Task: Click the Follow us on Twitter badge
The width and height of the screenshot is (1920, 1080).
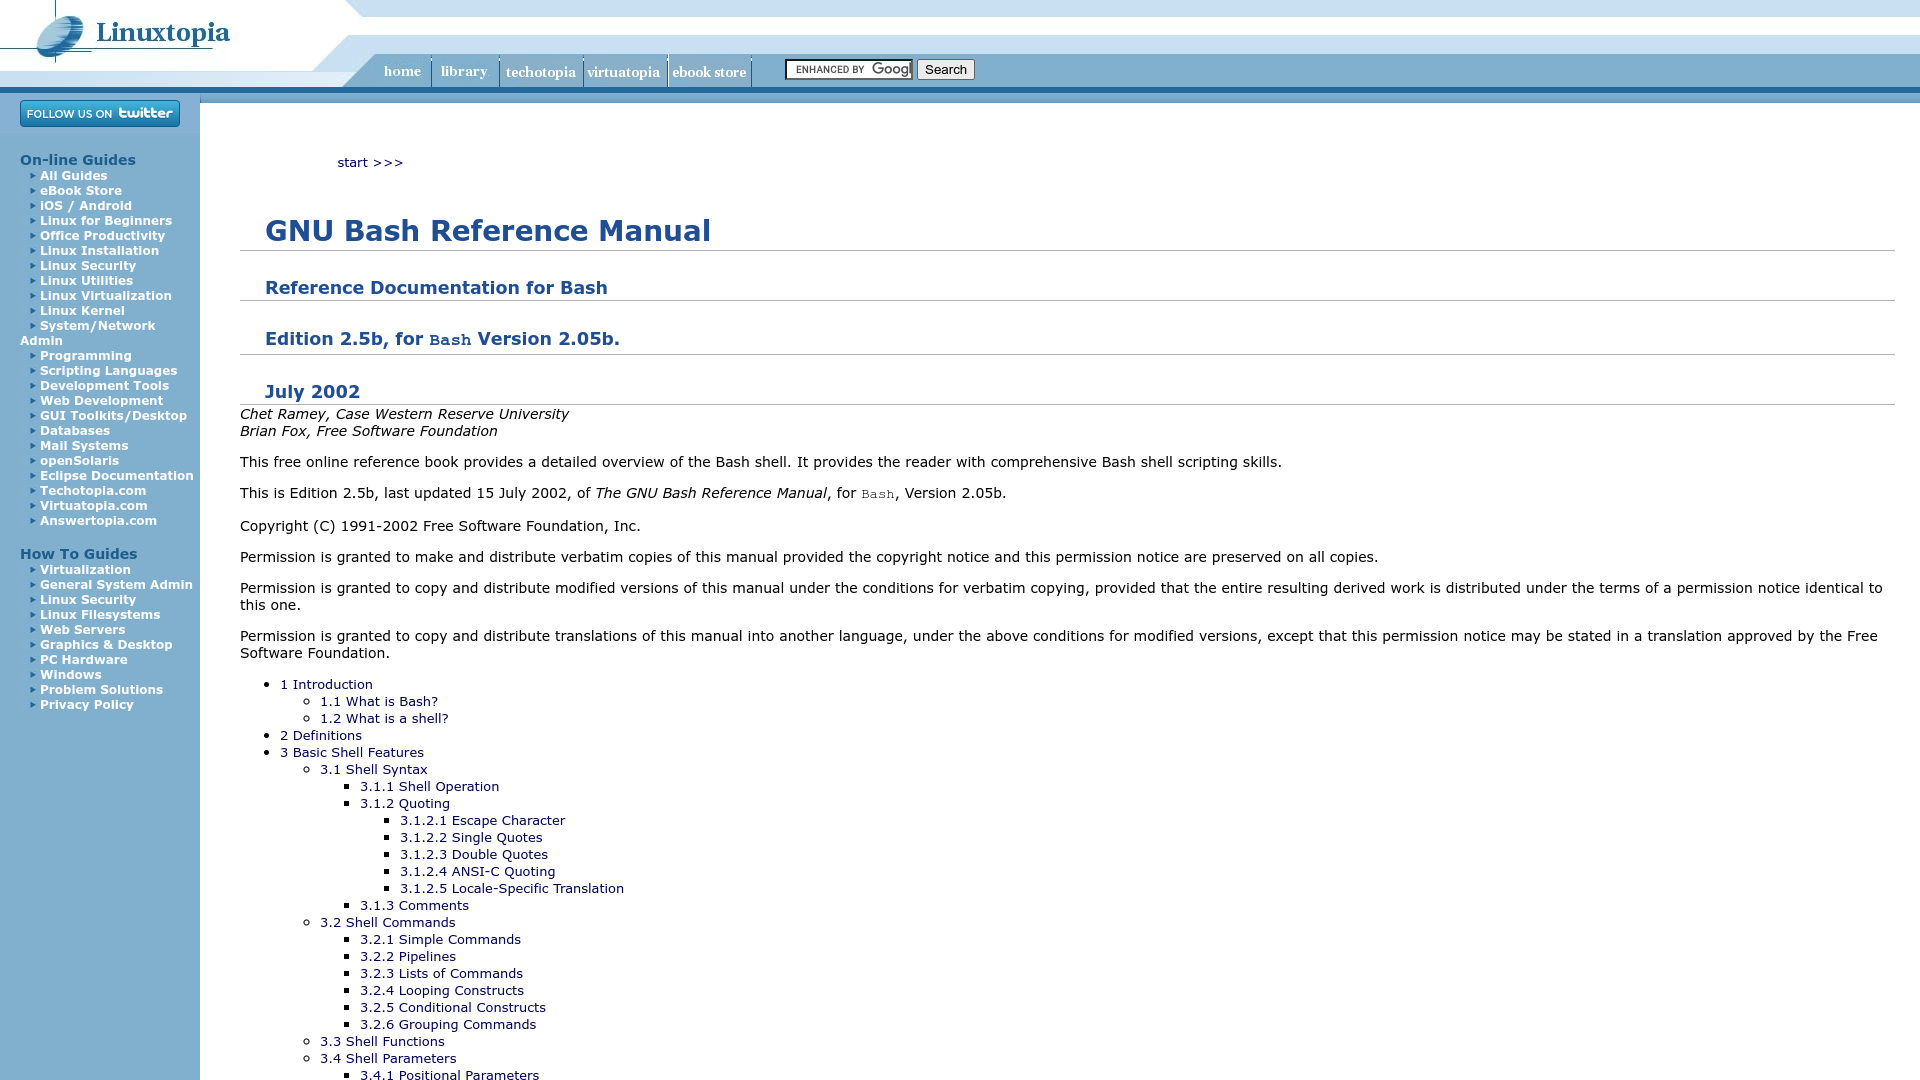Action: 99,113
